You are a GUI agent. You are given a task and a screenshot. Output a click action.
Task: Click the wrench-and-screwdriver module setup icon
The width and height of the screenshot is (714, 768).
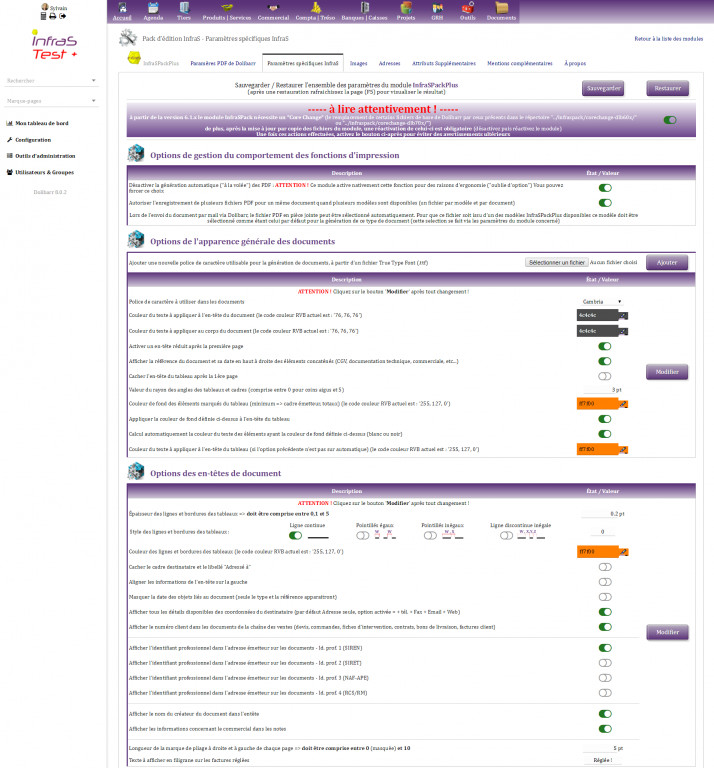pyautogui.click(x=128, y=38)
